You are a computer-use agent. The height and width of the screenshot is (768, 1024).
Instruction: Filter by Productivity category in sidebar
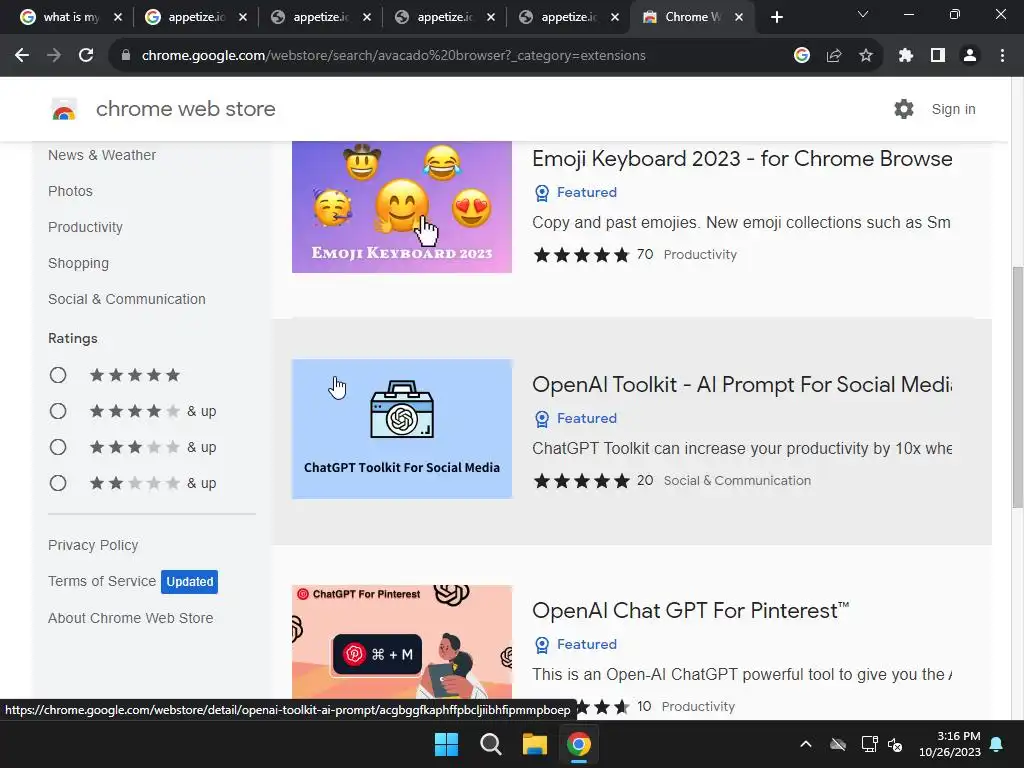click(x=86, y=227)
